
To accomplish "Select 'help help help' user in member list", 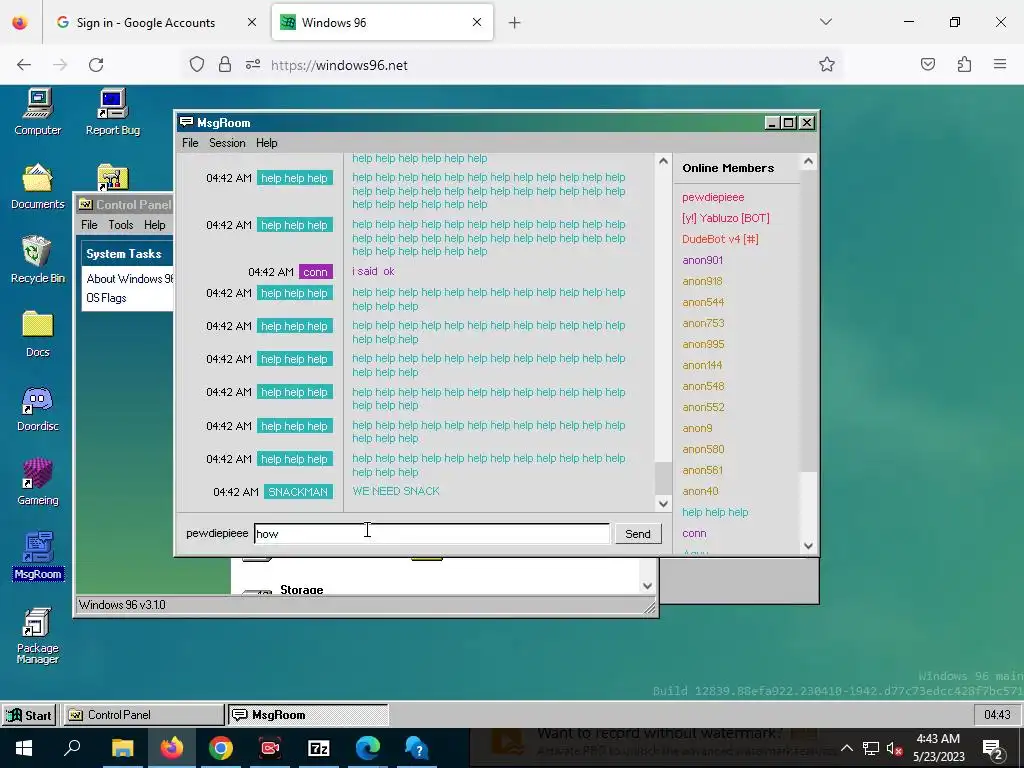I will coord(715,512).
